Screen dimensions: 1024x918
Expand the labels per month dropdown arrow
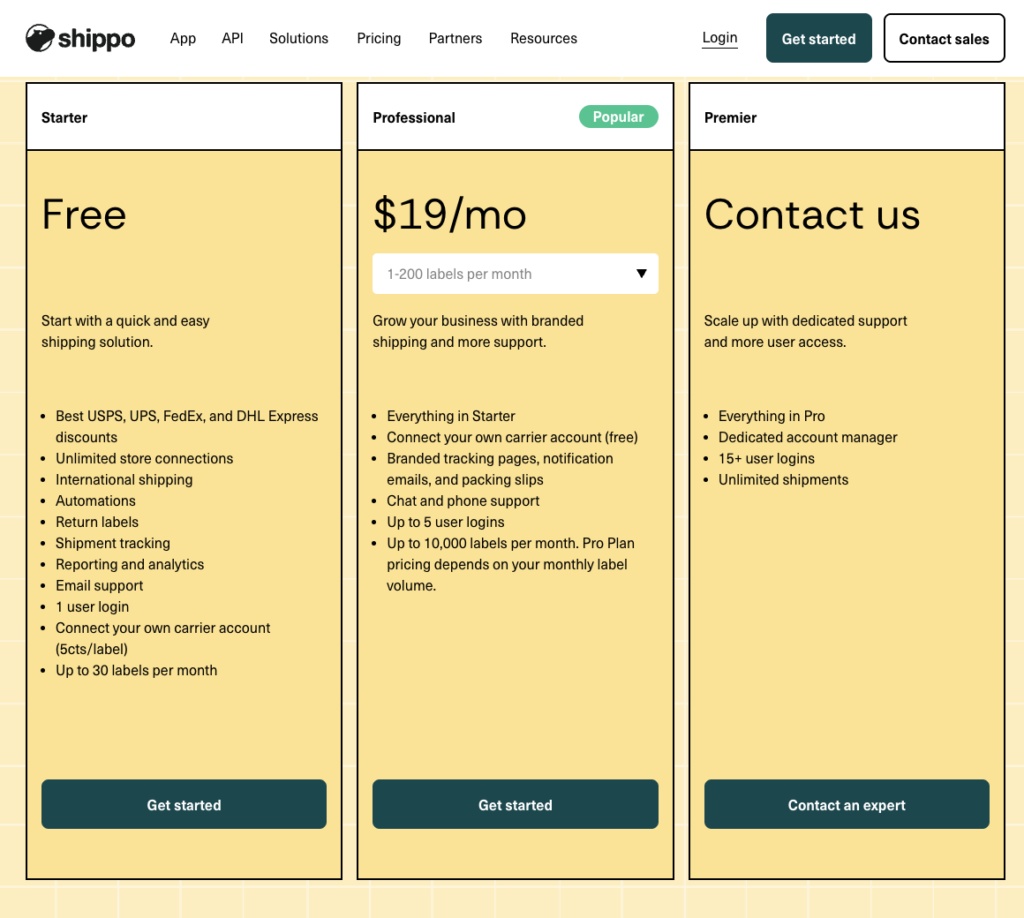point(641,274)
